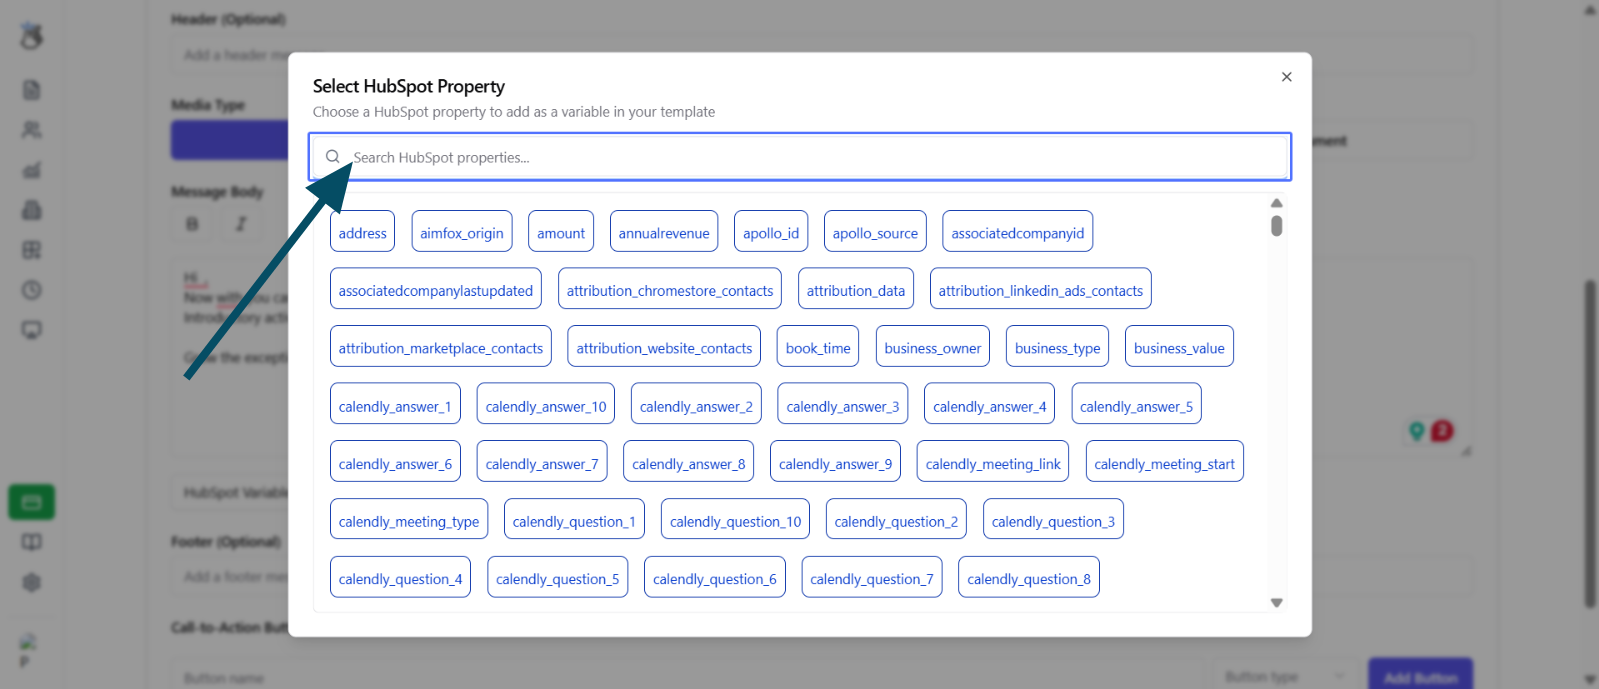
Task: Select calendly_question_8 property
Action: [1029, 578]
